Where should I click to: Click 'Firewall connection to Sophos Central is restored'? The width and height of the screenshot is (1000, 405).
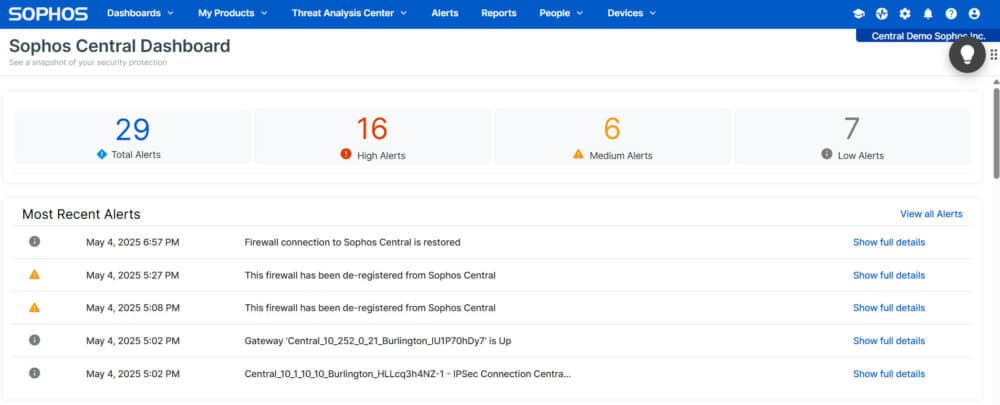(353, 242)
